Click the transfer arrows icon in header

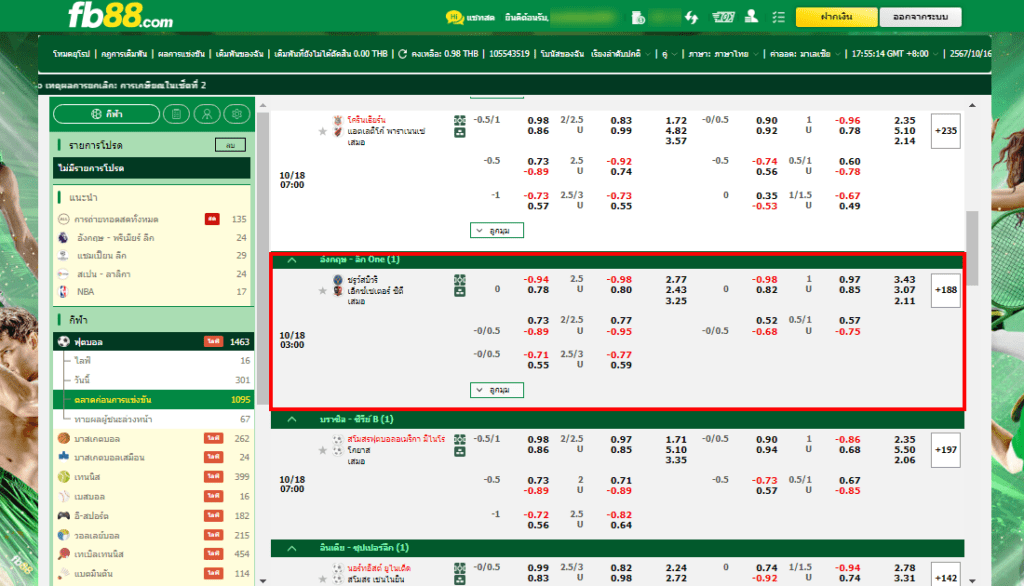(x=692, y=18)
